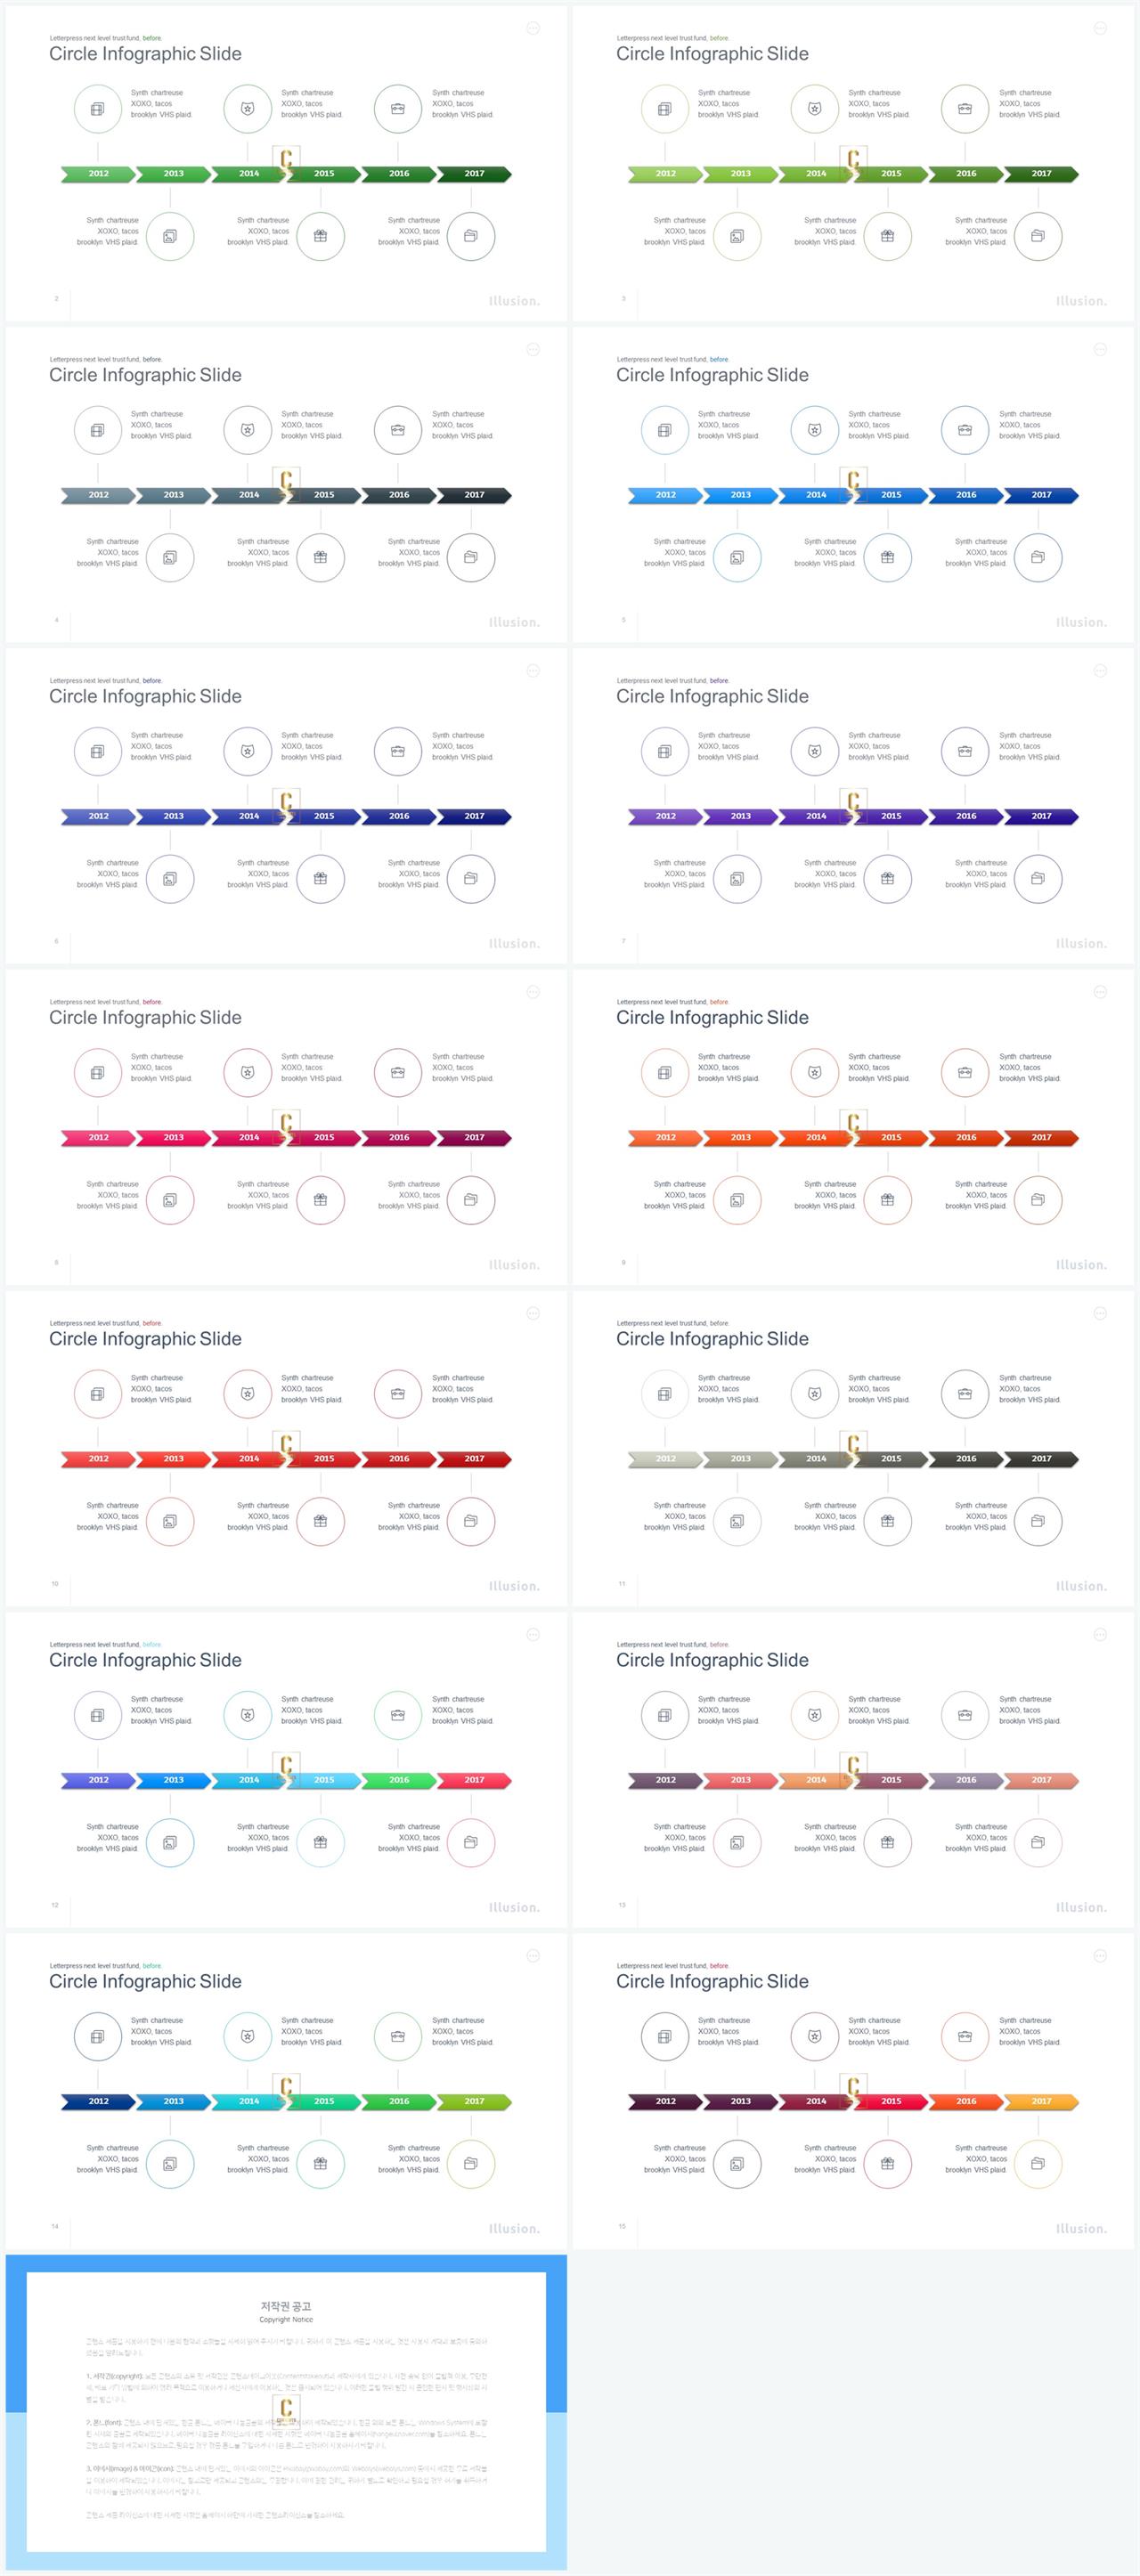Select the briefcase icon on the orange timeline slide
Screen dimensions: 1140x2576
[965, 1072]
